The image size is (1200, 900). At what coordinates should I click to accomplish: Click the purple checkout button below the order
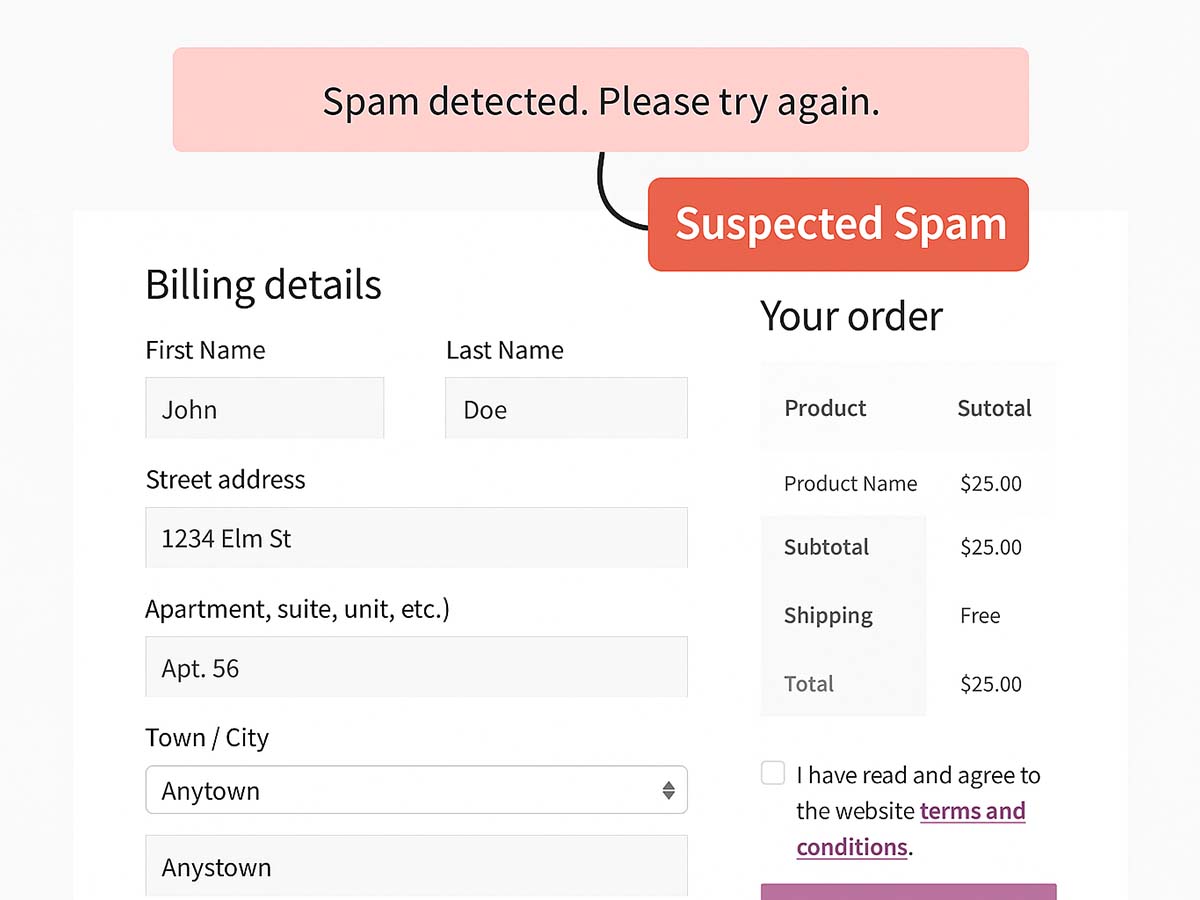coord(908,893)
